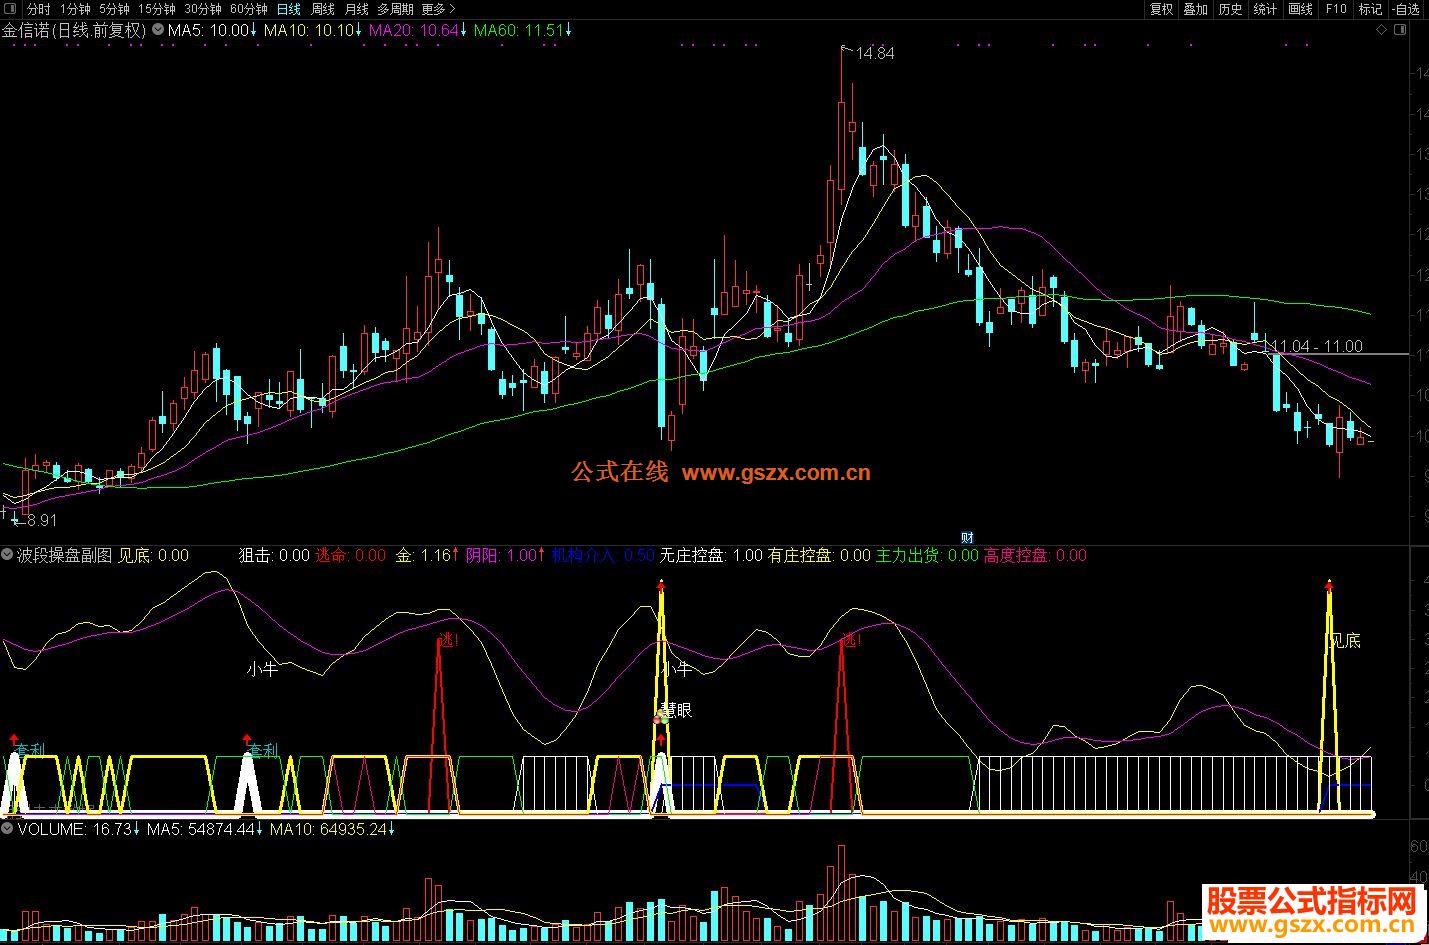Switch to 60分钟 period
Image resolution: width=1429 pixels, height=945 pixels.
point(249,9)
